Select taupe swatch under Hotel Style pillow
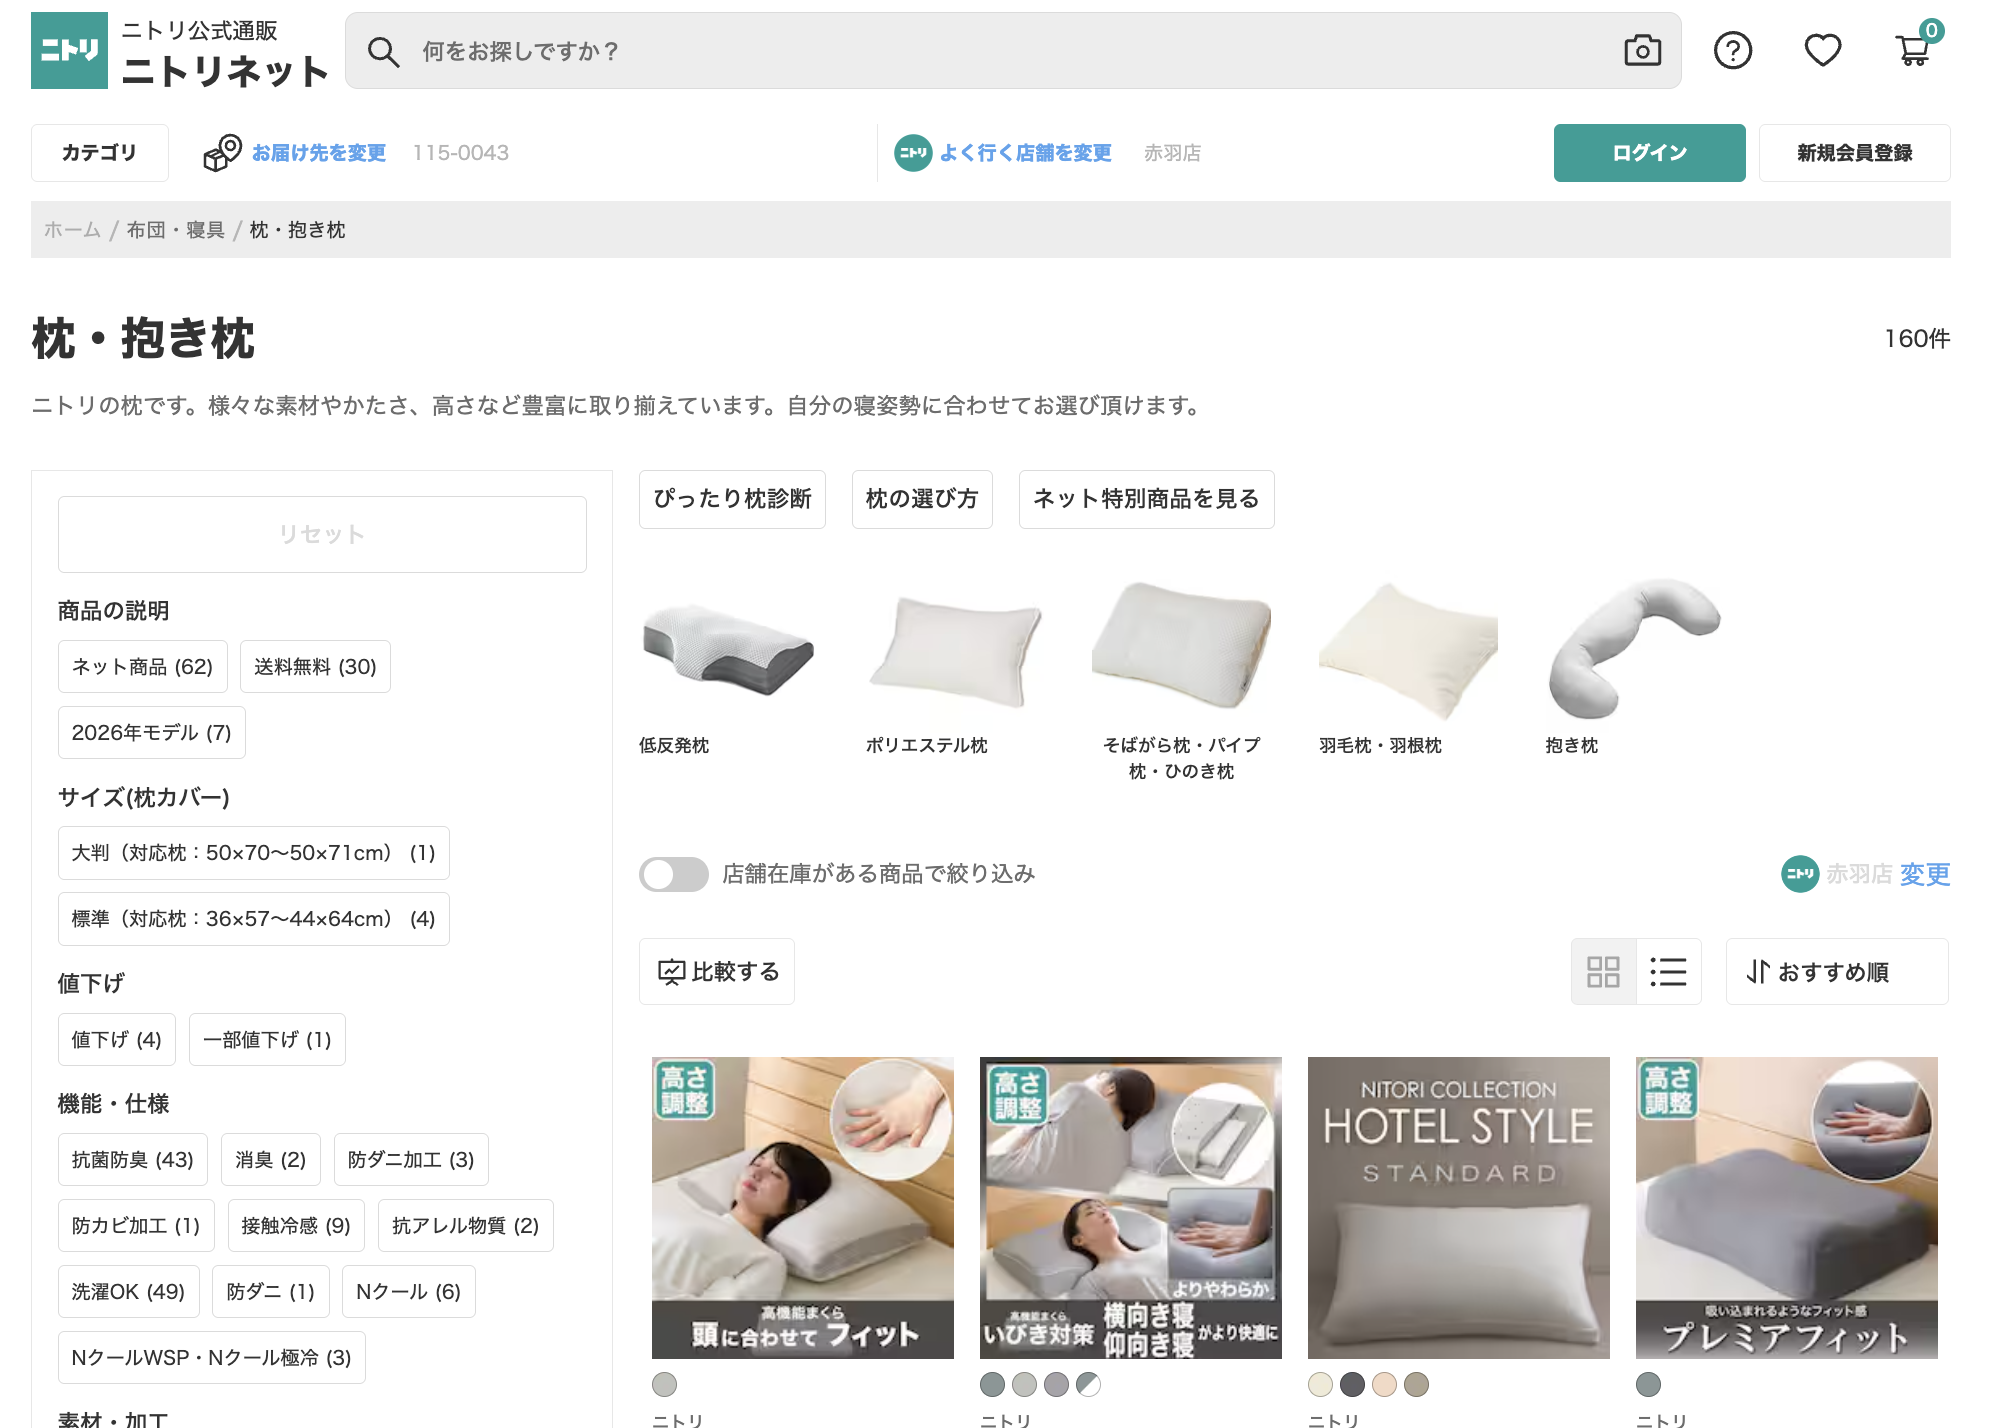The height and width of the screenshot is (1428, 2014). [1416, 1385]
